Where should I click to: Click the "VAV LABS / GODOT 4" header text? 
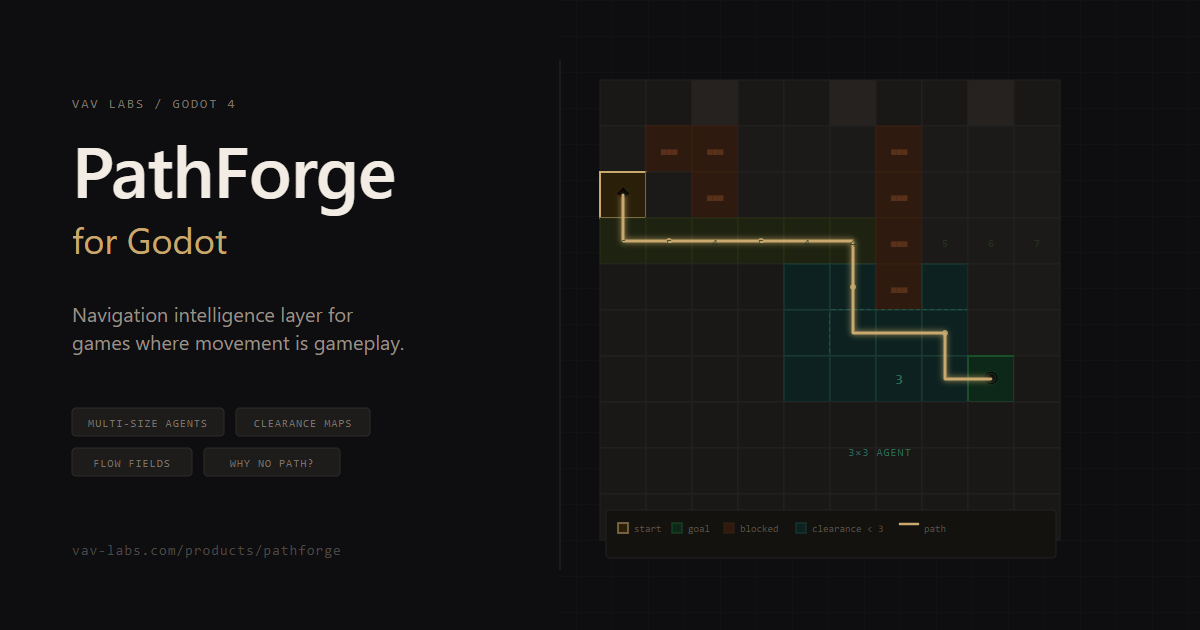point(154,104)
